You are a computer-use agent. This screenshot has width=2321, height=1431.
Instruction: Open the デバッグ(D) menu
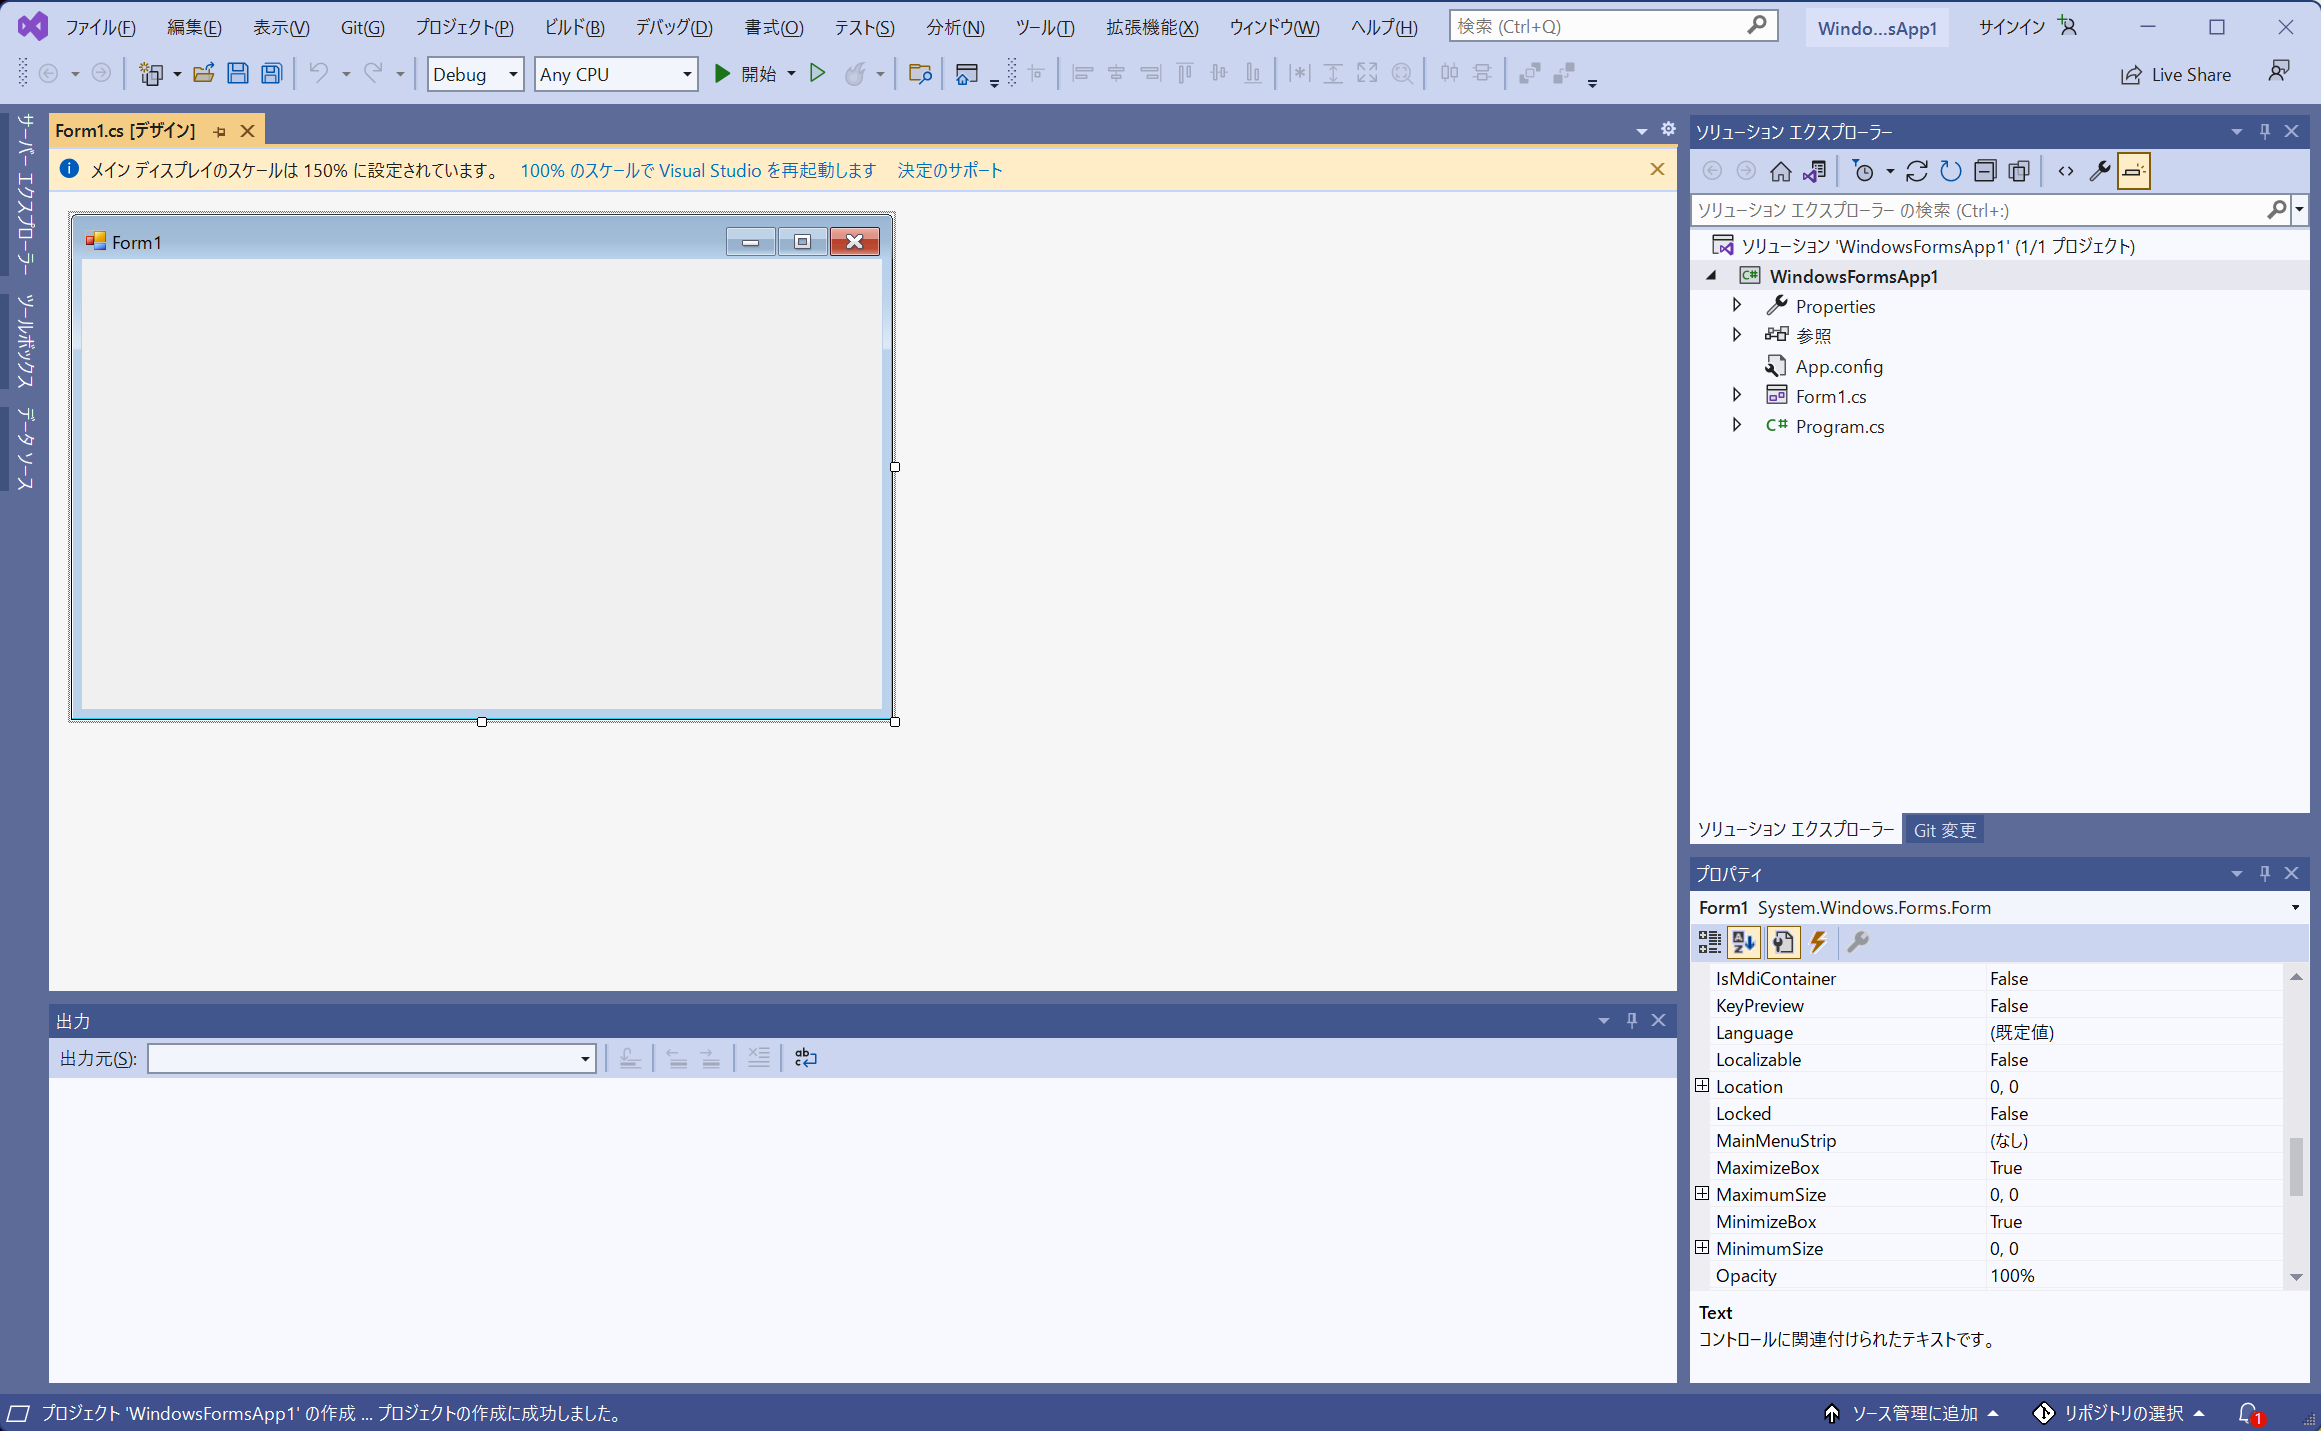(675, 27)
